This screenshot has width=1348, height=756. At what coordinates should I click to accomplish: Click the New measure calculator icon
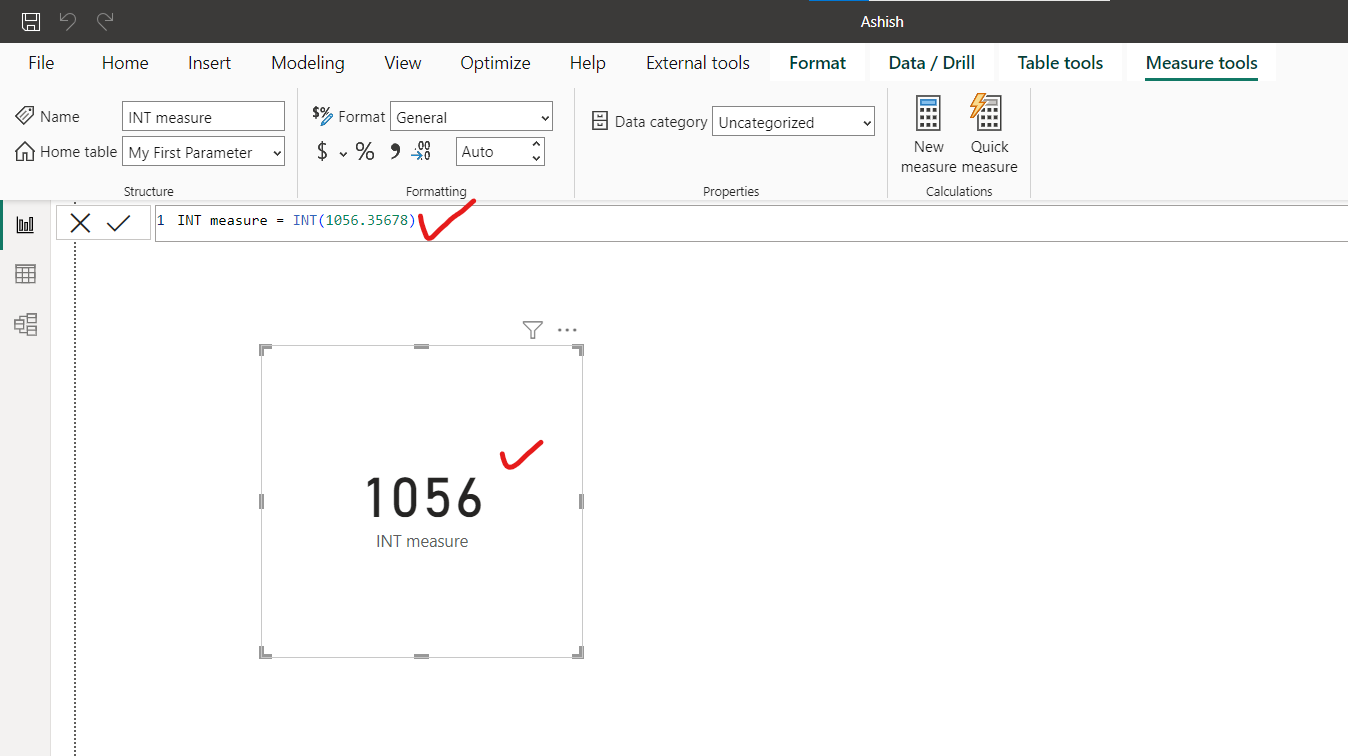point(929,114)
